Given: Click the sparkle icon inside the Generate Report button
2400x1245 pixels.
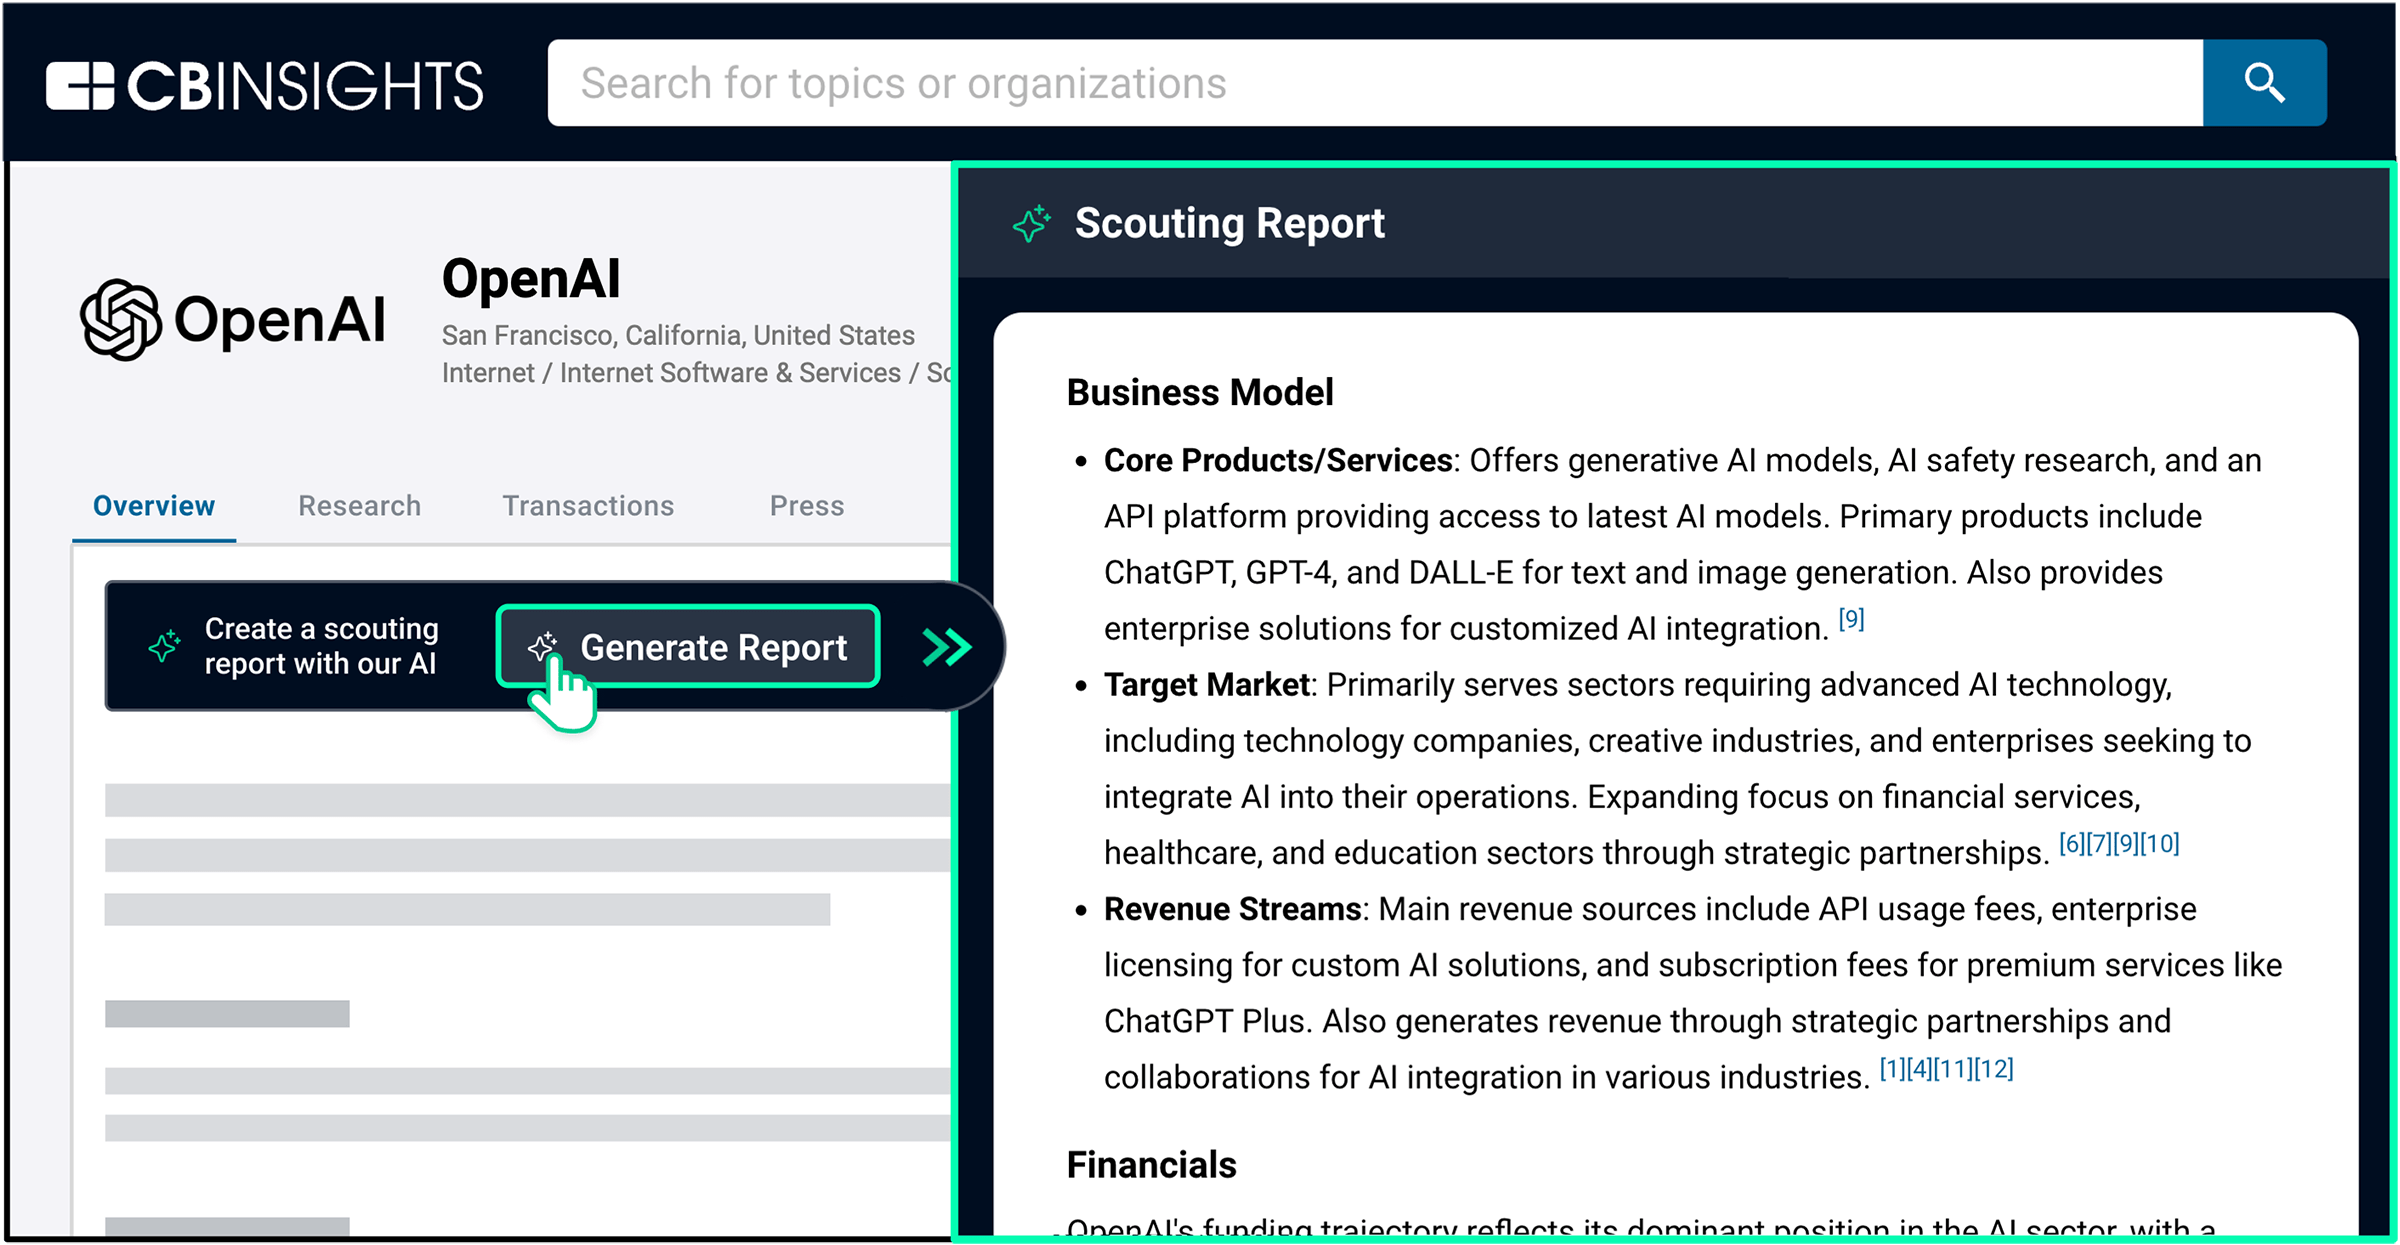Looking at the screenshot, I should (546, 647).
